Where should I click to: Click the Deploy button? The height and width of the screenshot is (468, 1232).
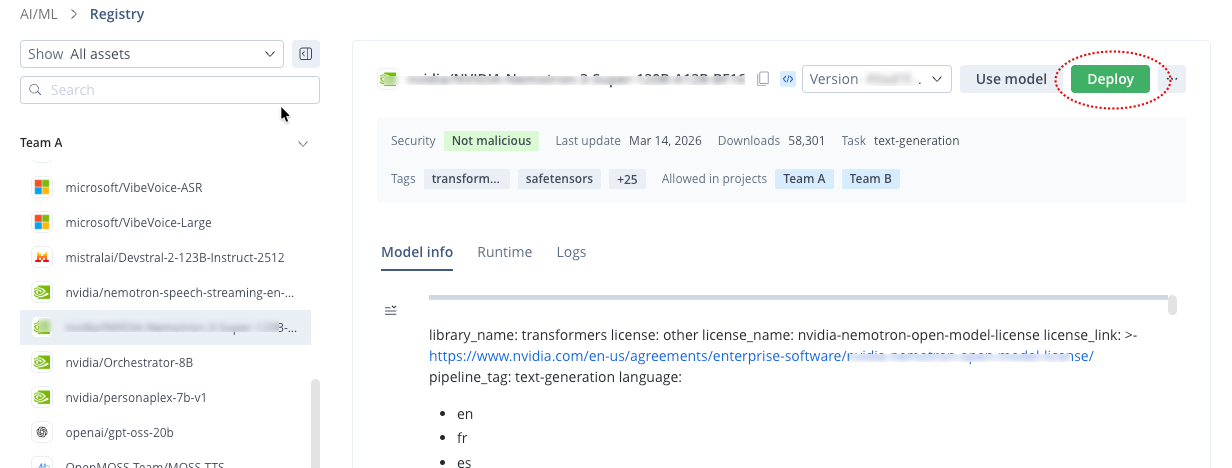1110,79
